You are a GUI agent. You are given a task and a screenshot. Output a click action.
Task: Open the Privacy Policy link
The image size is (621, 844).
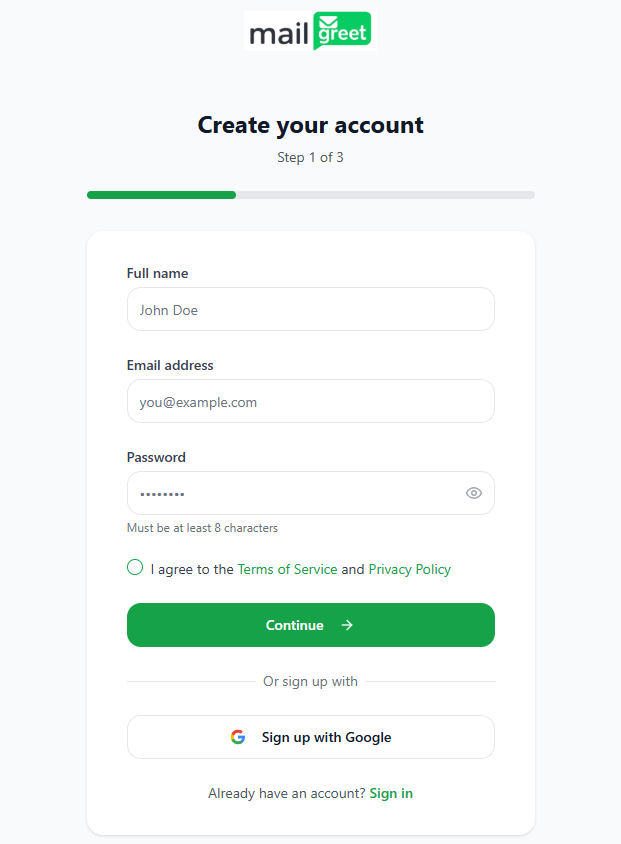(409, 568)
